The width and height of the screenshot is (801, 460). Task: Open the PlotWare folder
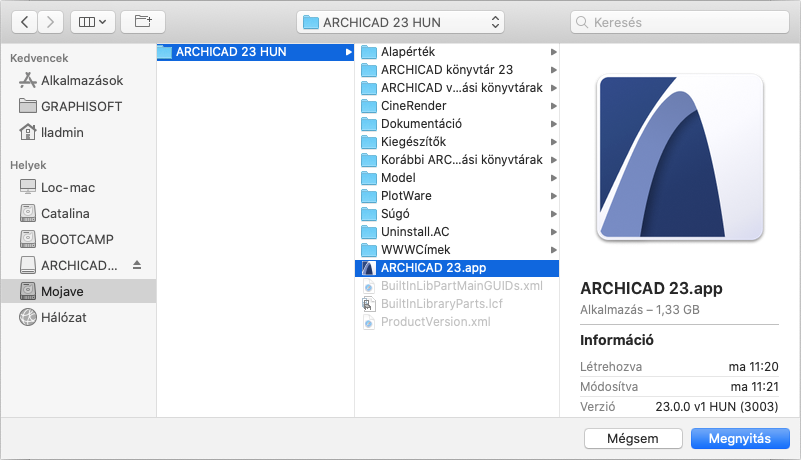click(457, 196)
